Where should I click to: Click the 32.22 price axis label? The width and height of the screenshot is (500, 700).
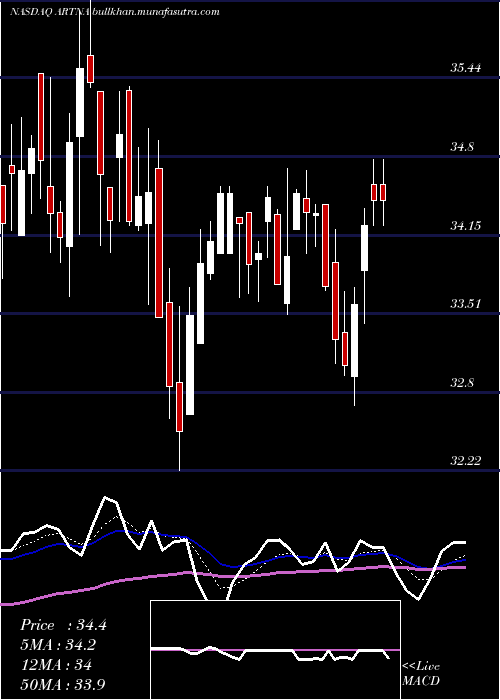click(466, 461)
